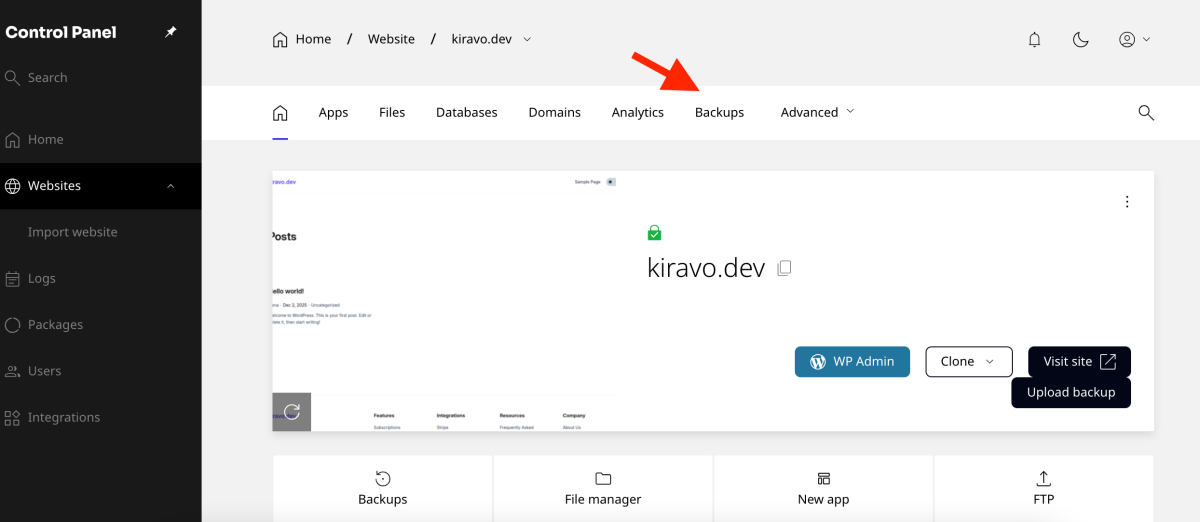Refresh the site preview screenshot

[x=292, y=412]
